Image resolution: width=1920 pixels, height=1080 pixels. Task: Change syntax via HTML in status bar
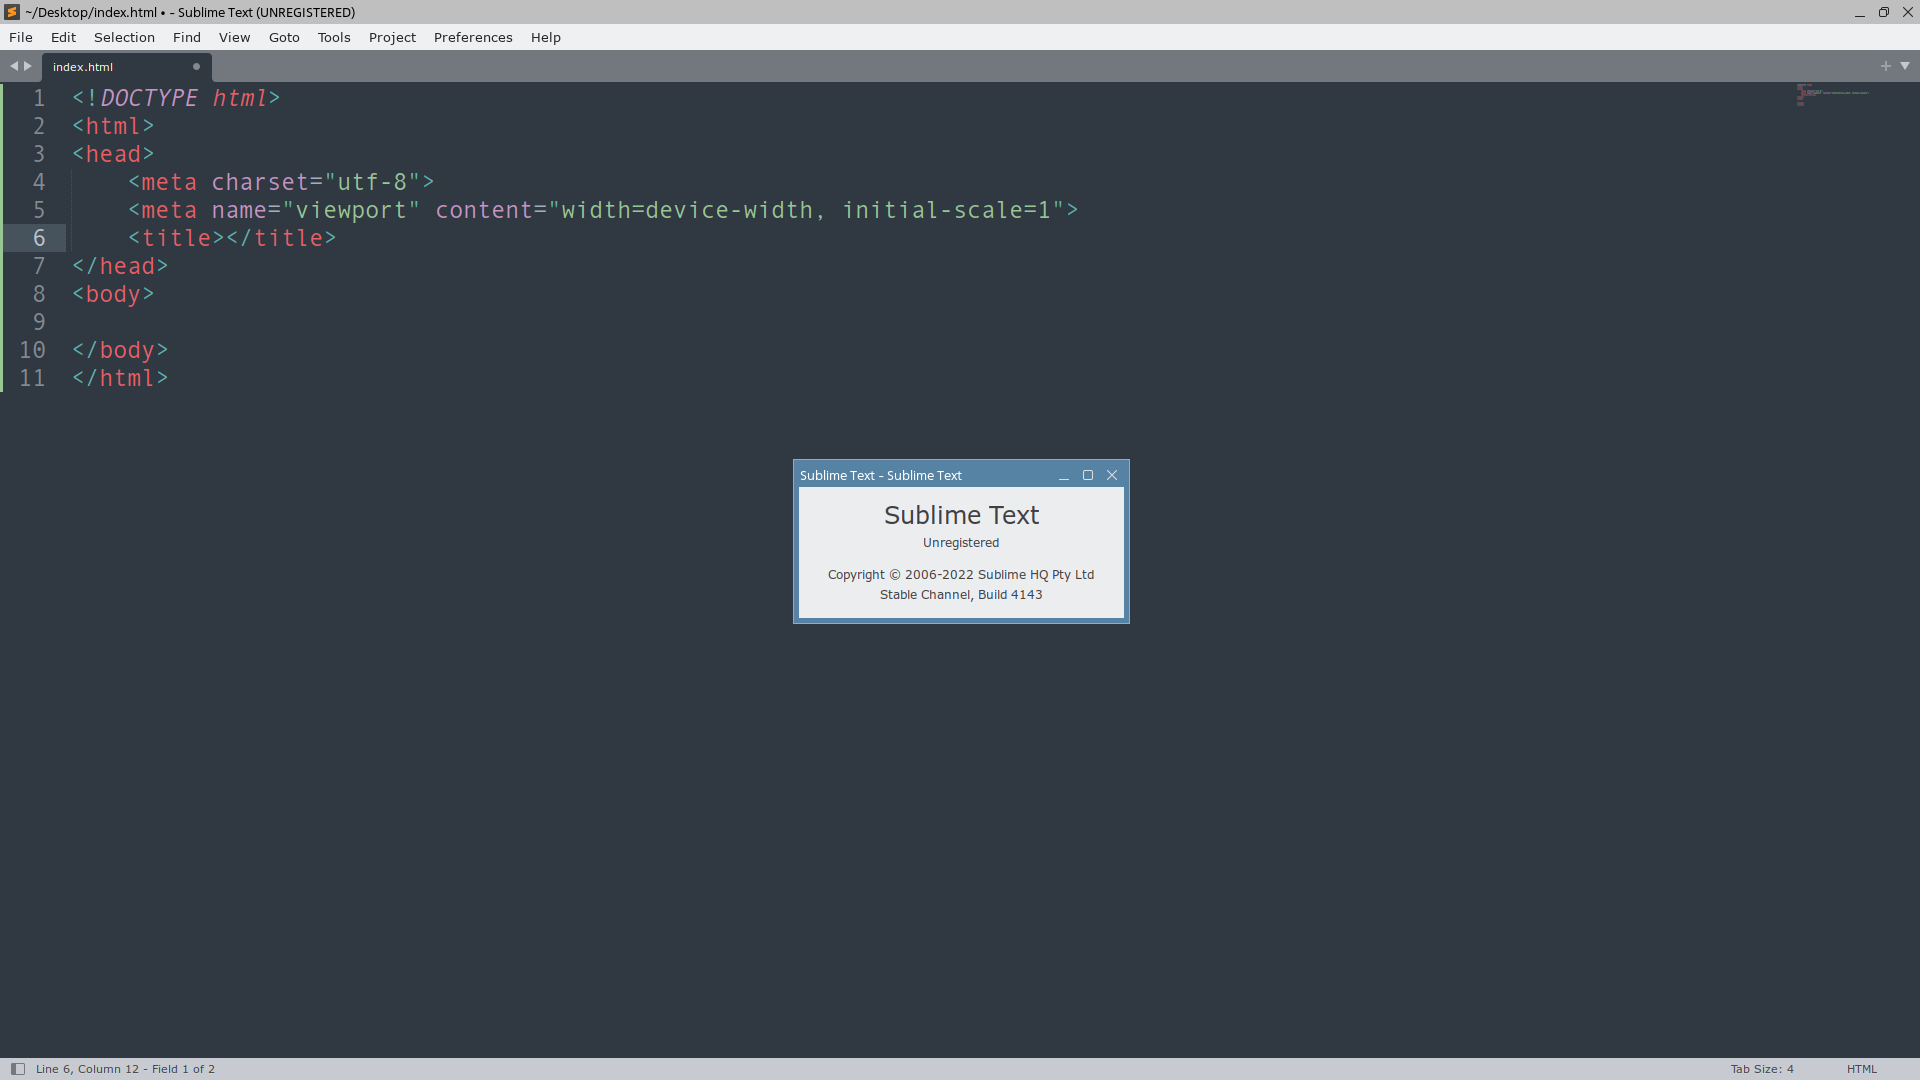click(1861, 1069)
